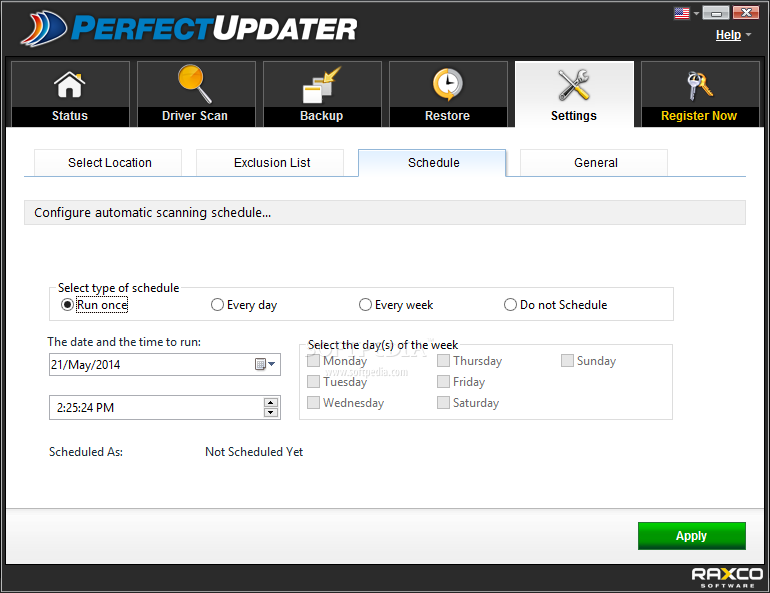Click the Raxco Software logo
Screen dimensions: 770x593
[x=727, y=577]
